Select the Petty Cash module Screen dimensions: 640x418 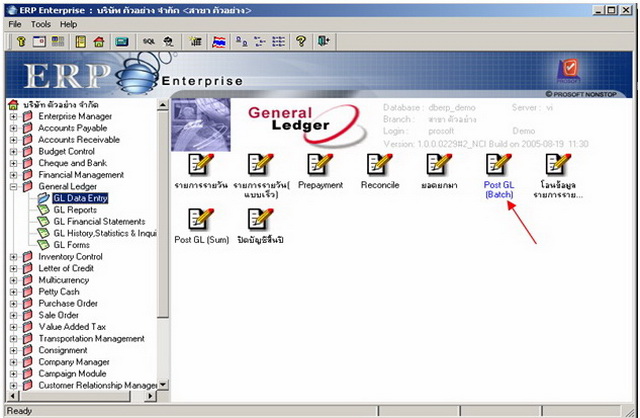pos(59,292)
